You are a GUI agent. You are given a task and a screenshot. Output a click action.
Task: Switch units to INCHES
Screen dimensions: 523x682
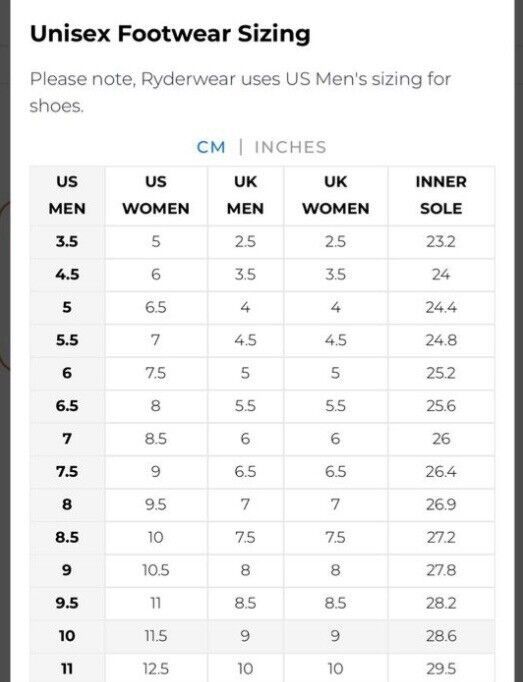(x=290, y=147)
